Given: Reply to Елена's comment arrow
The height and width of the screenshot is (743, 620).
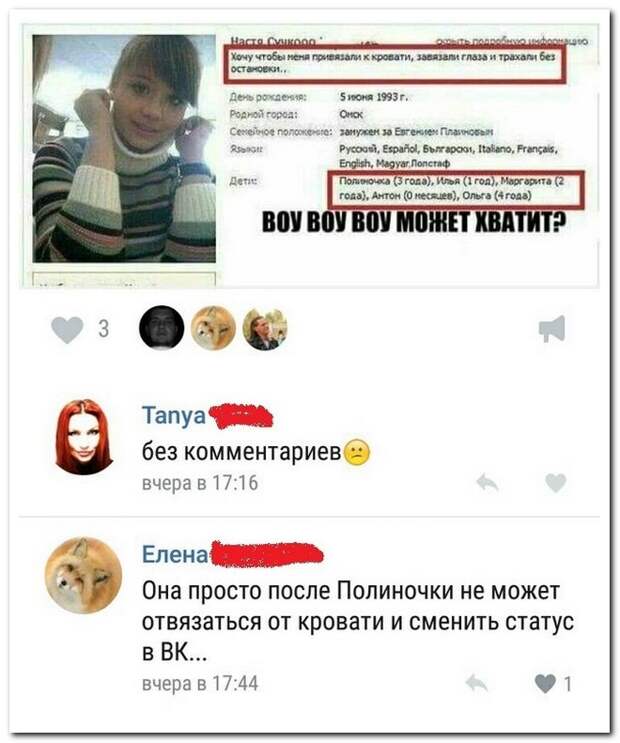Looking at the screenshot, I should pyautogui.click(x=476, y=683).
